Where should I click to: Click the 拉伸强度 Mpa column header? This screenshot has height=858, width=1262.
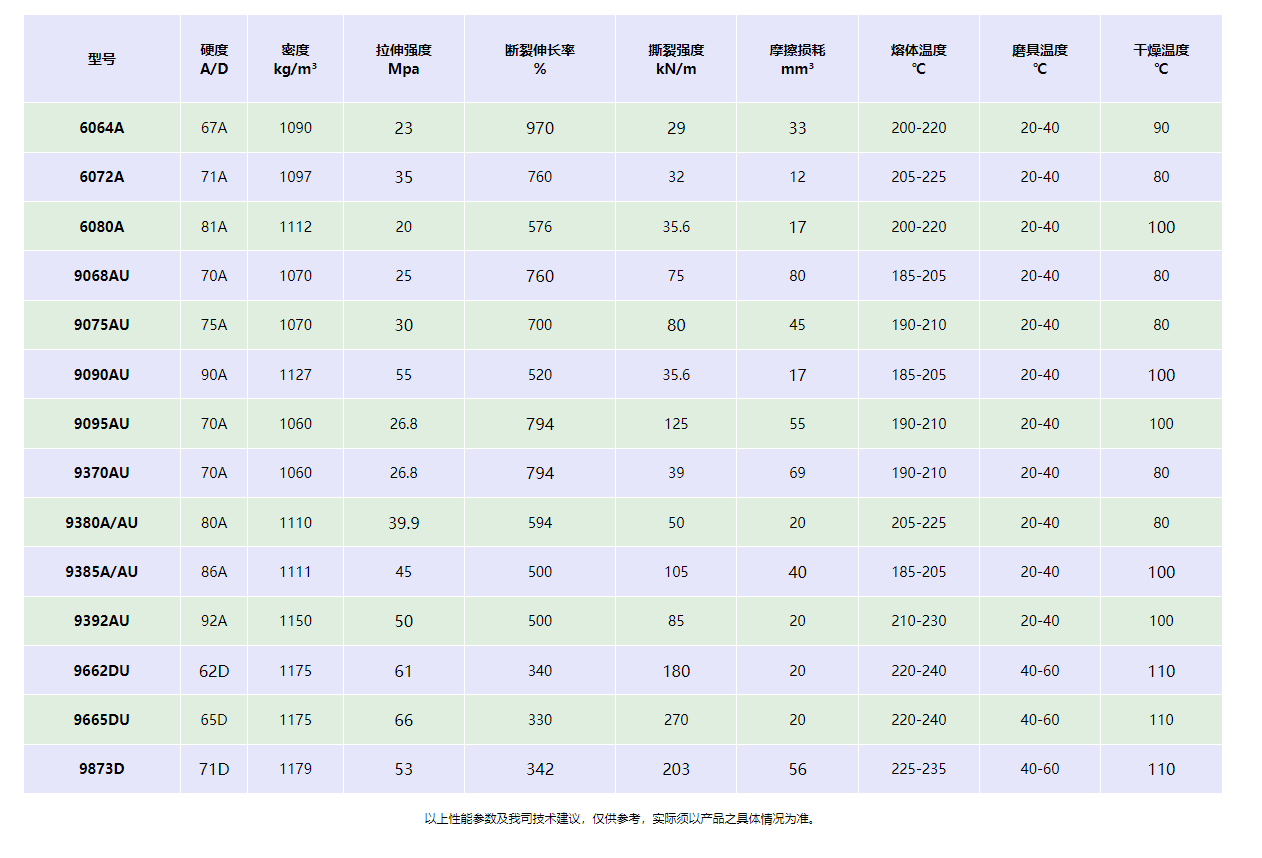[403, 59]
